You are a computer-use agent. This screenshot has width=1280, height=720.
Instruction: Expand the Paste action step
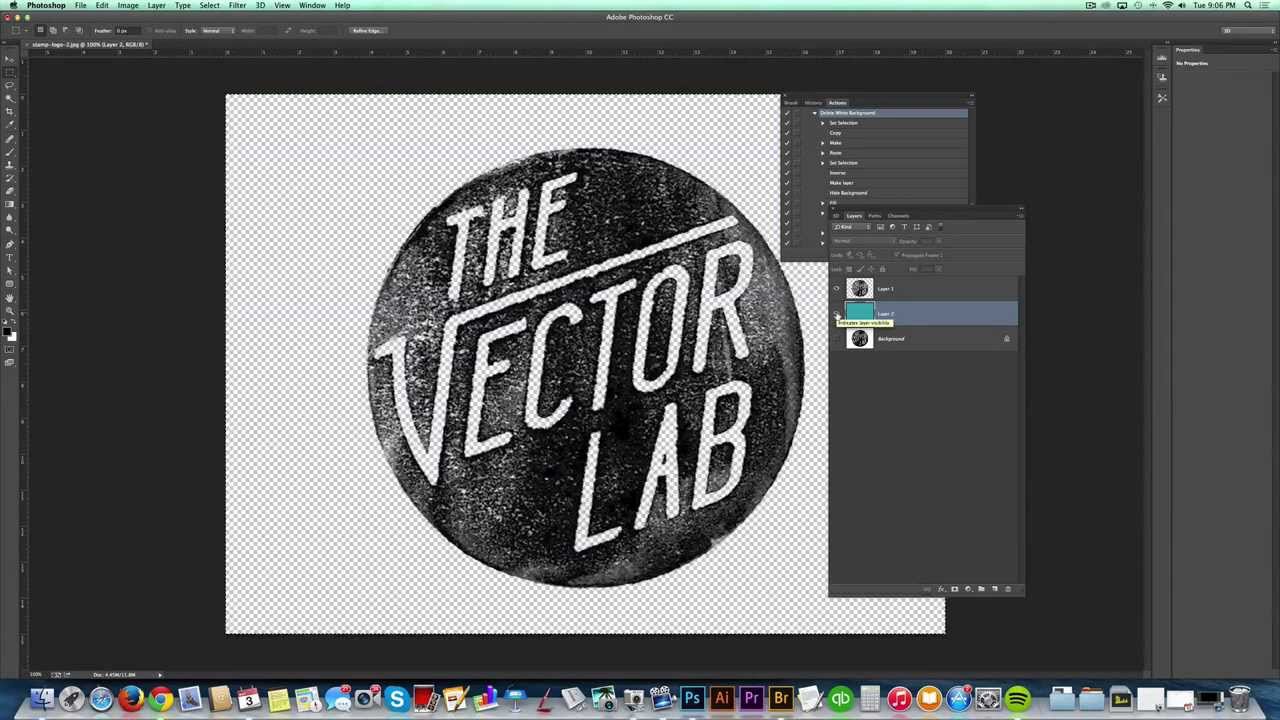(x=822, y=153)
